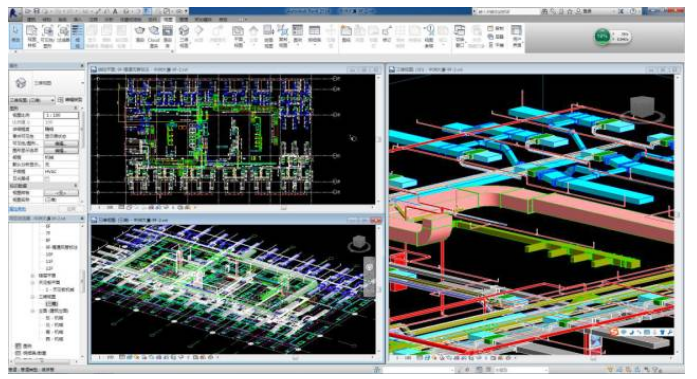Click the Visibility/Graphics ribbon icon
The height and width of the screenshot is (379, 697).
48,36
